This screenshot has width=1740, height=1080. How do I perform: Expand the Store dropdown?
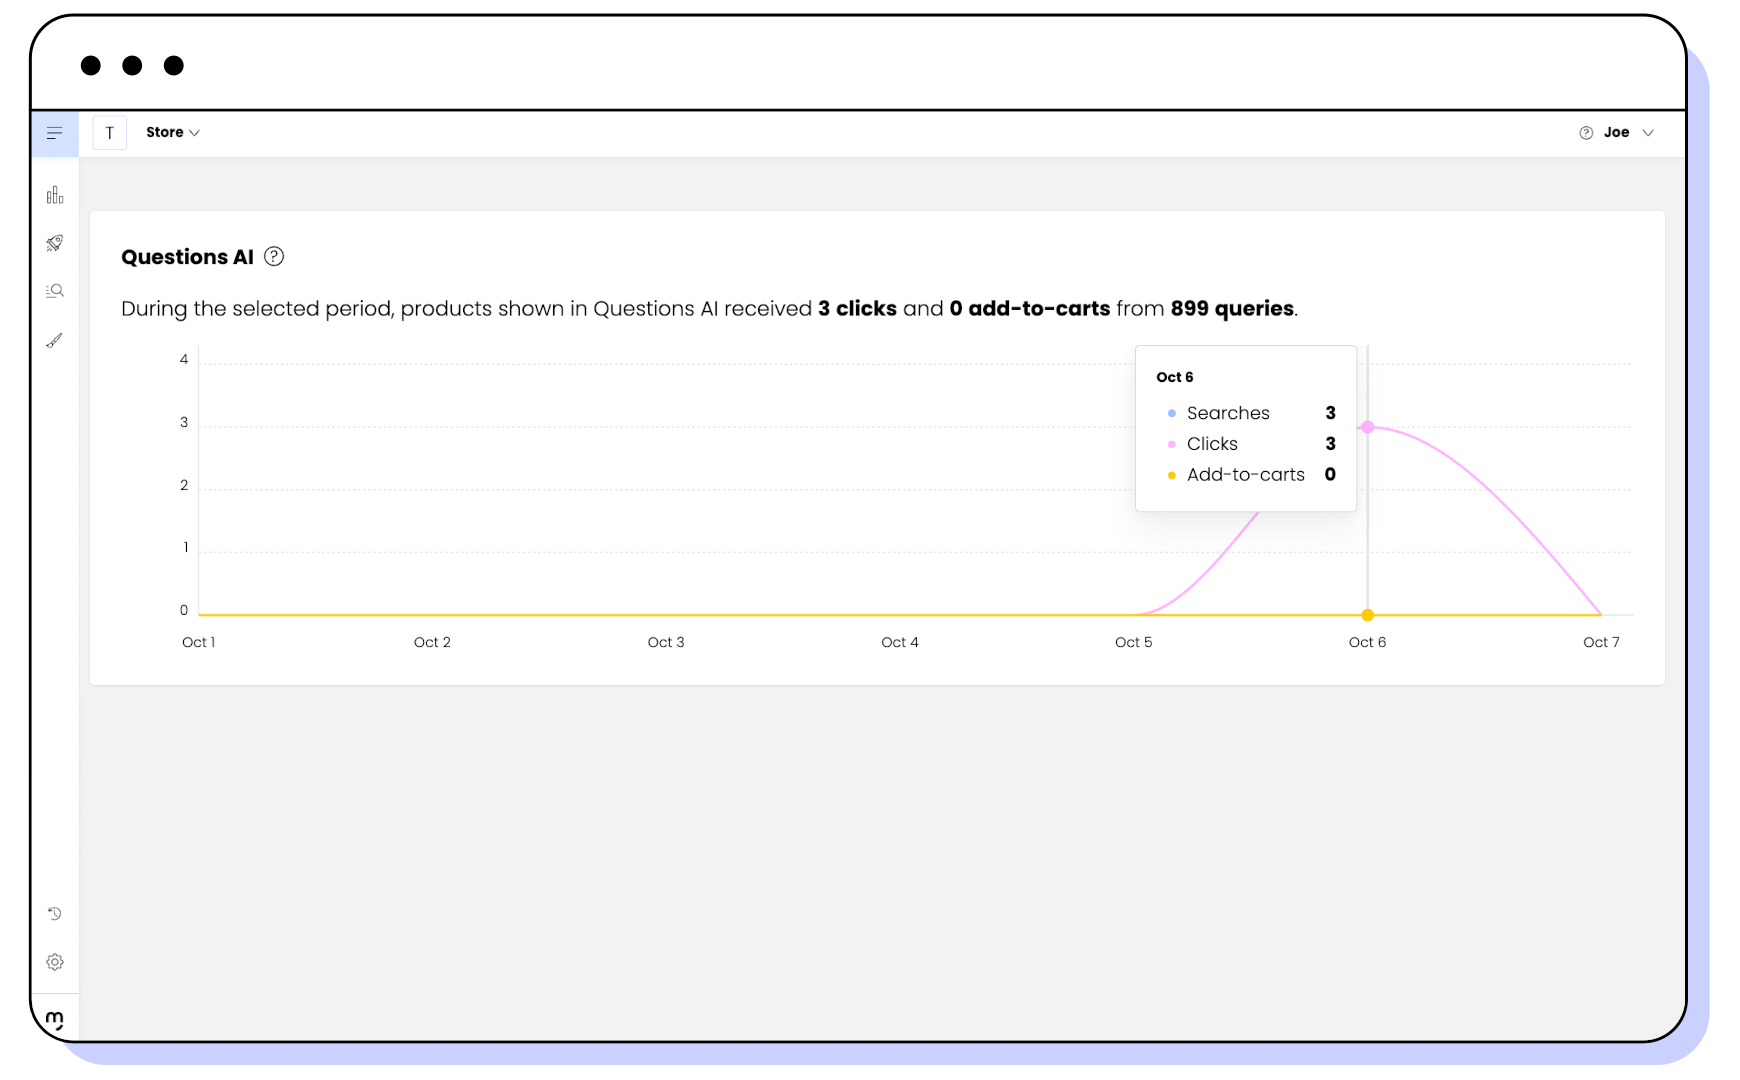pos(173,133)
